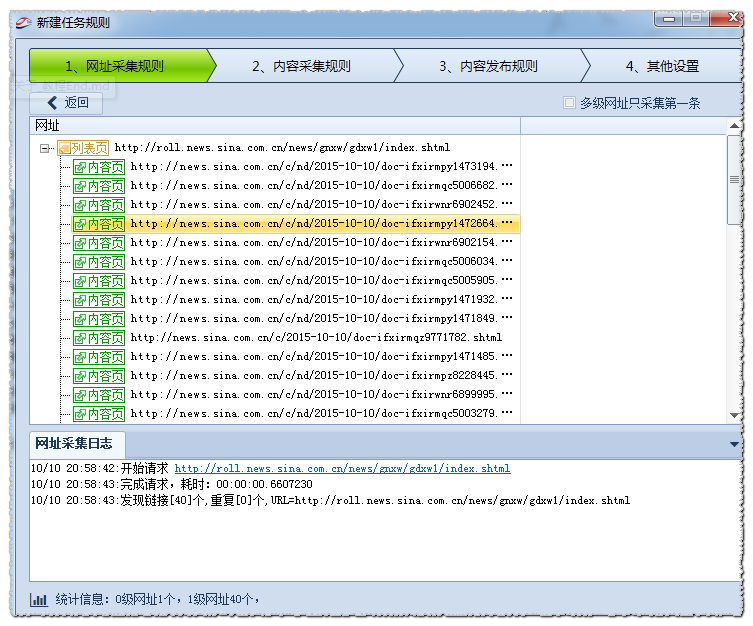Screen dimensions: 753x626
Task: Click the URL tree vertical scrollbar thumb
Action: (734, 180)
